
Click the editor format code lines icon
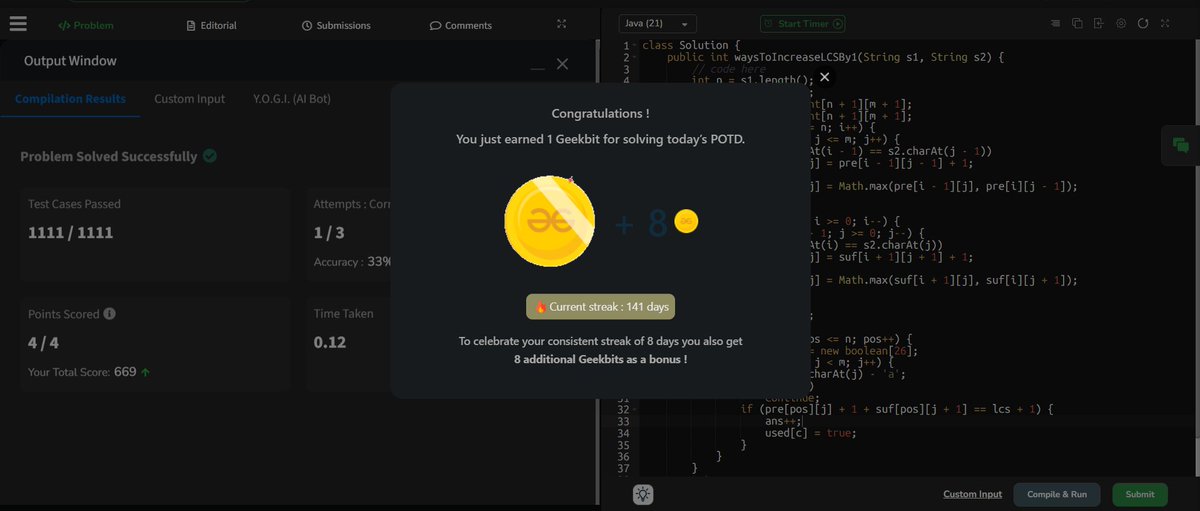coord(1057,23)
